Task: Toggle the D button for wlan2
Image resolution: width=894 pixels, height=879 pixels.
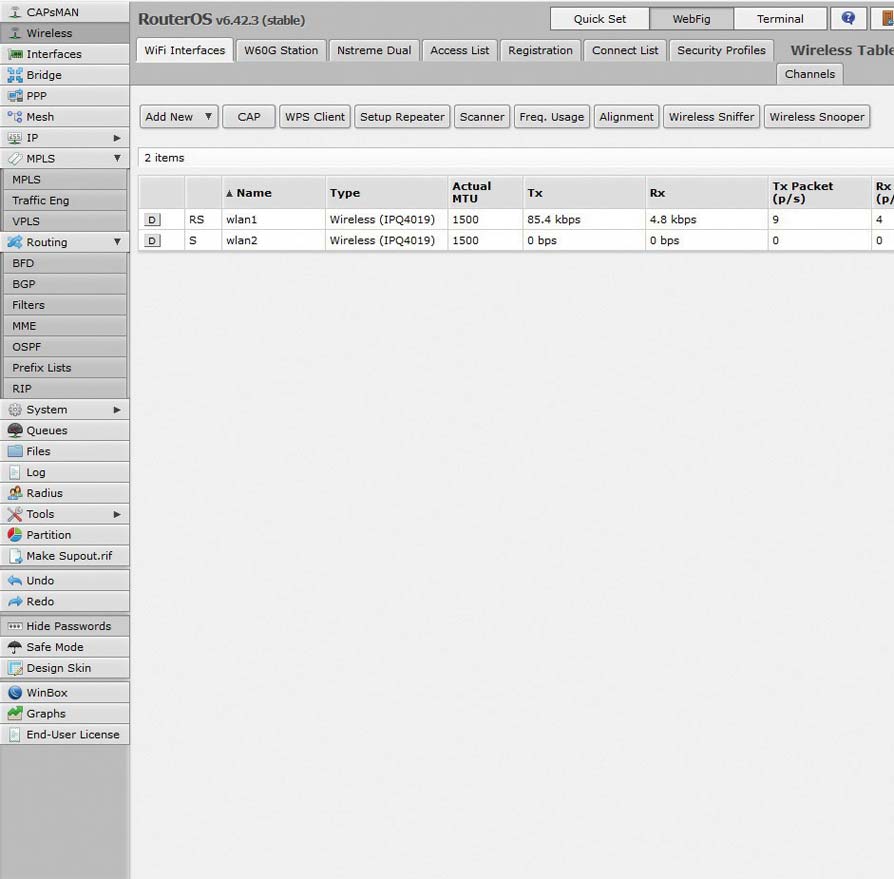Action: coord(152,241)
